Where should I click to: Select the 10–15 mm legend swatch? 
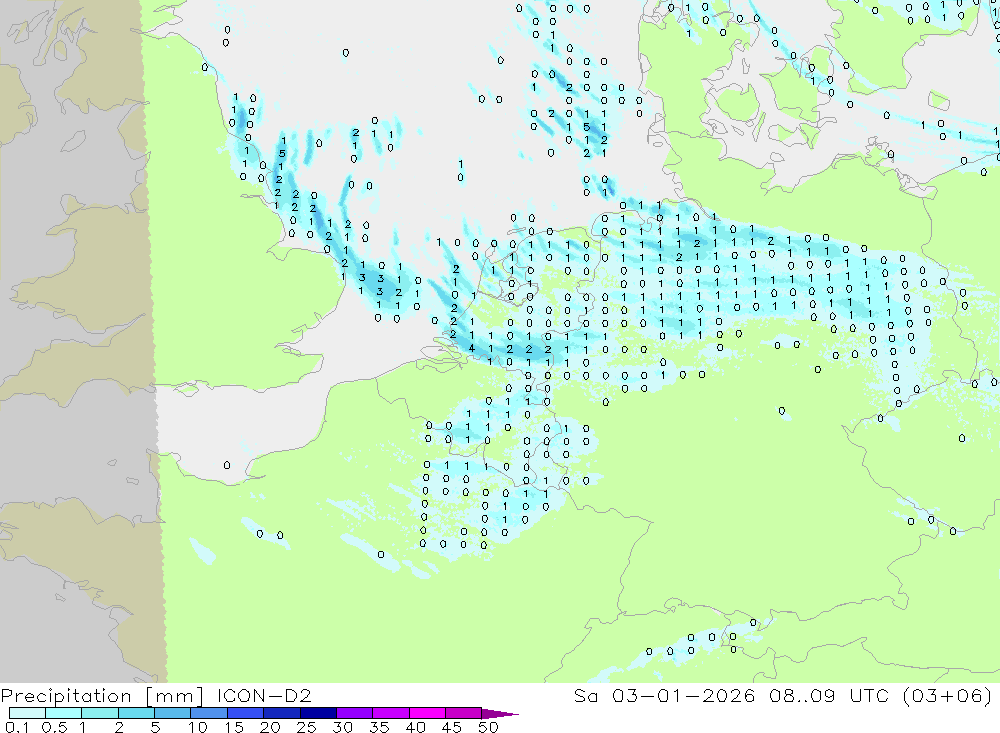click(x=209, y=713)
